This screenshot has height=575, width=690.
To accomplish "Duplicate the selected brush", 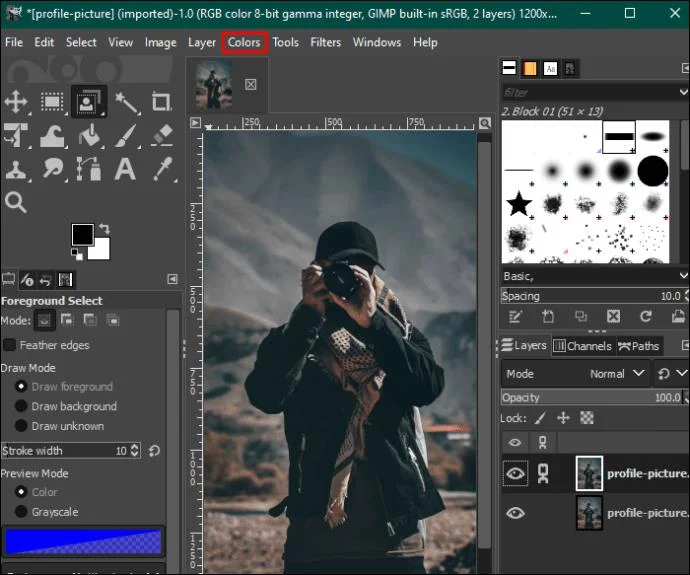I will [581, 316].
